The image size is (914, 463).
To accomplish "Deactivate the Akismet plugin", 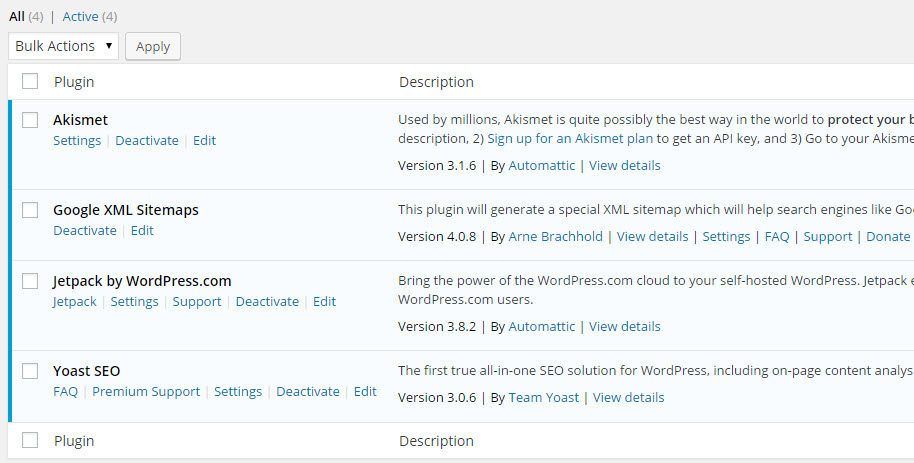I will click(x=147, y=141).
